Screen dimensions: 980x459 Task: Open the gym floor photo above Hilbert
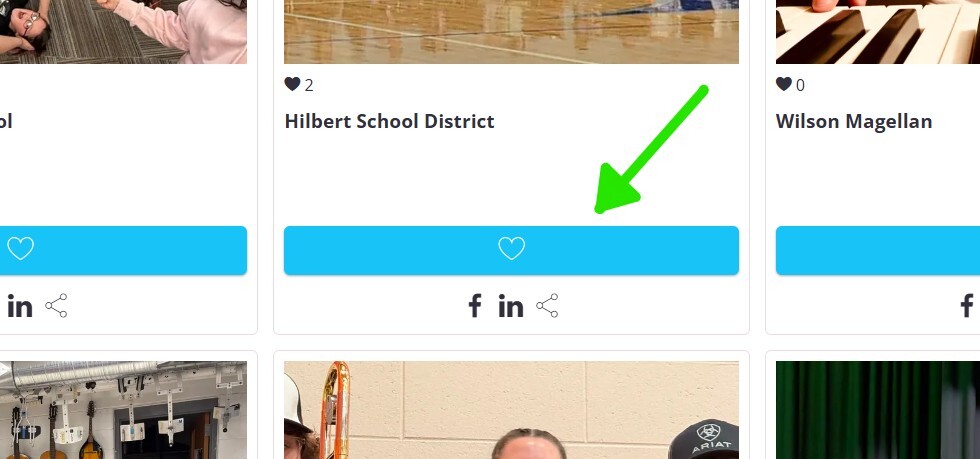(x=511, y=31)
